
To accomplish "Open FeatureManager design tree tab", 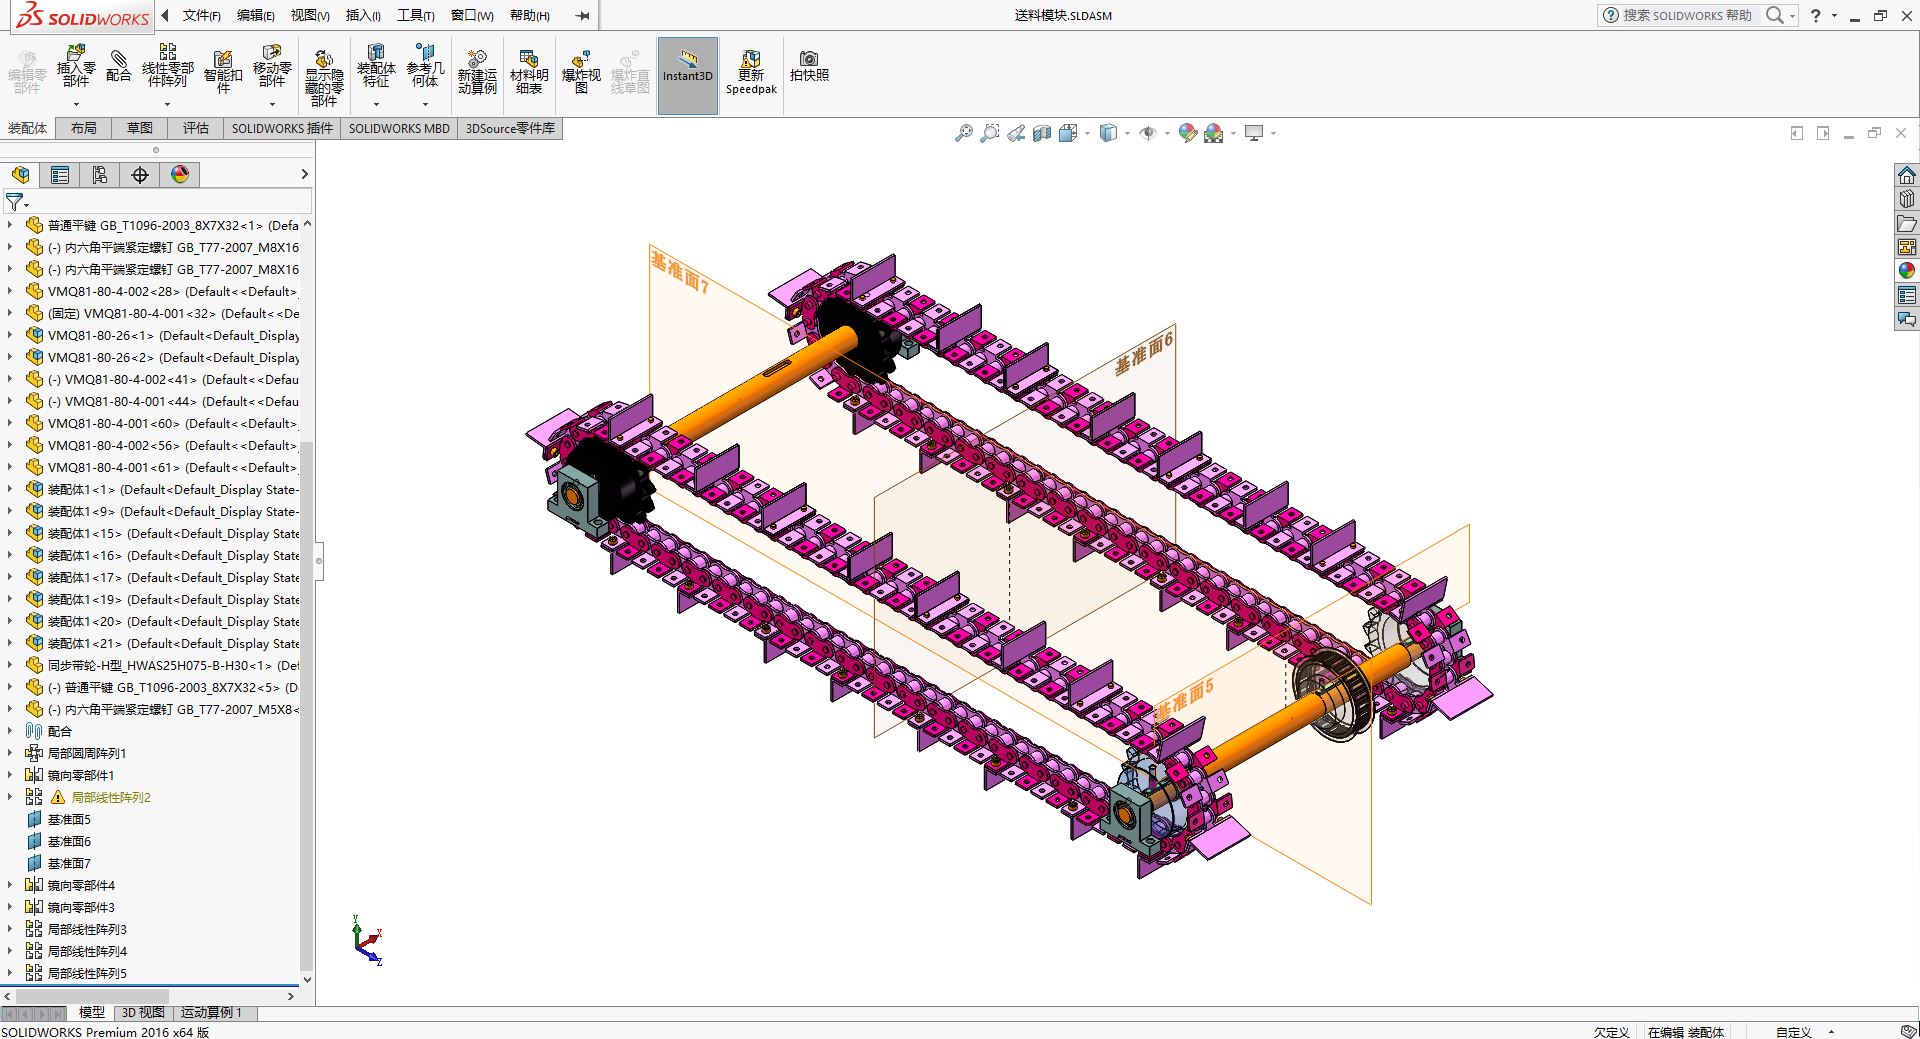I will [x=20, y=175].
